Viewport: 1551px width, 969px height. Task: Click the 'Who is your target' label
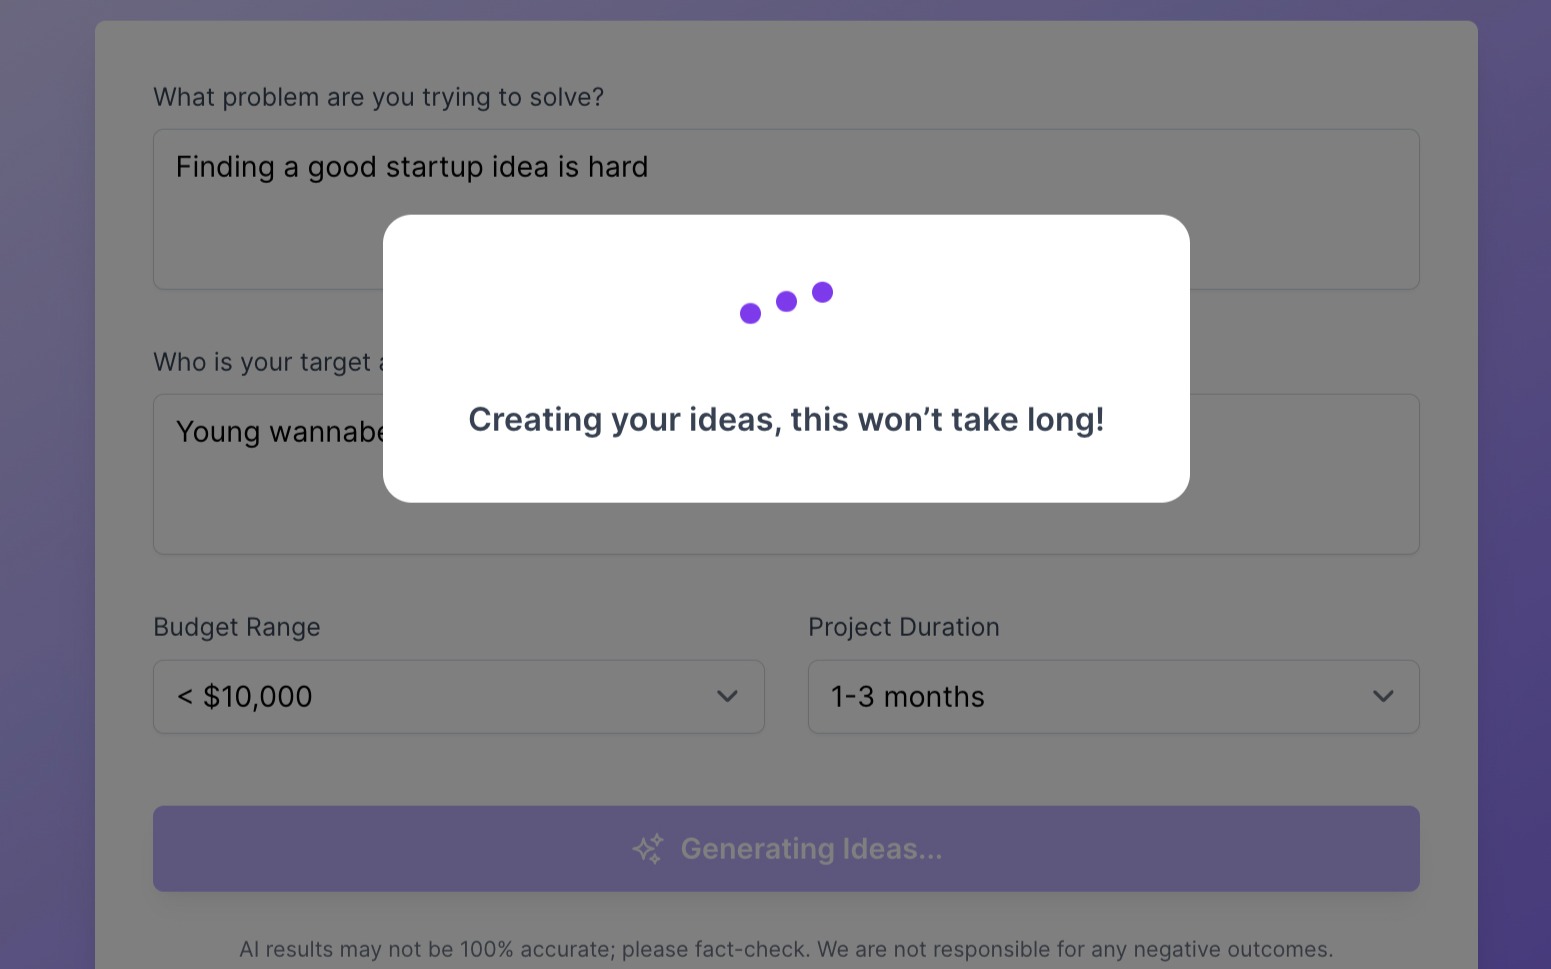[x=268, y=362]
